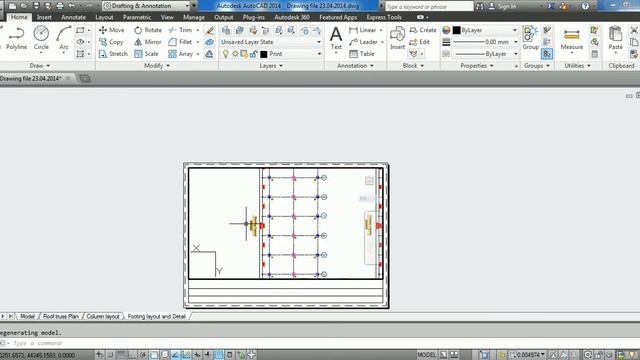Click the Stretch tool
This screenshot has height=360, width=640.
[113, 54]
